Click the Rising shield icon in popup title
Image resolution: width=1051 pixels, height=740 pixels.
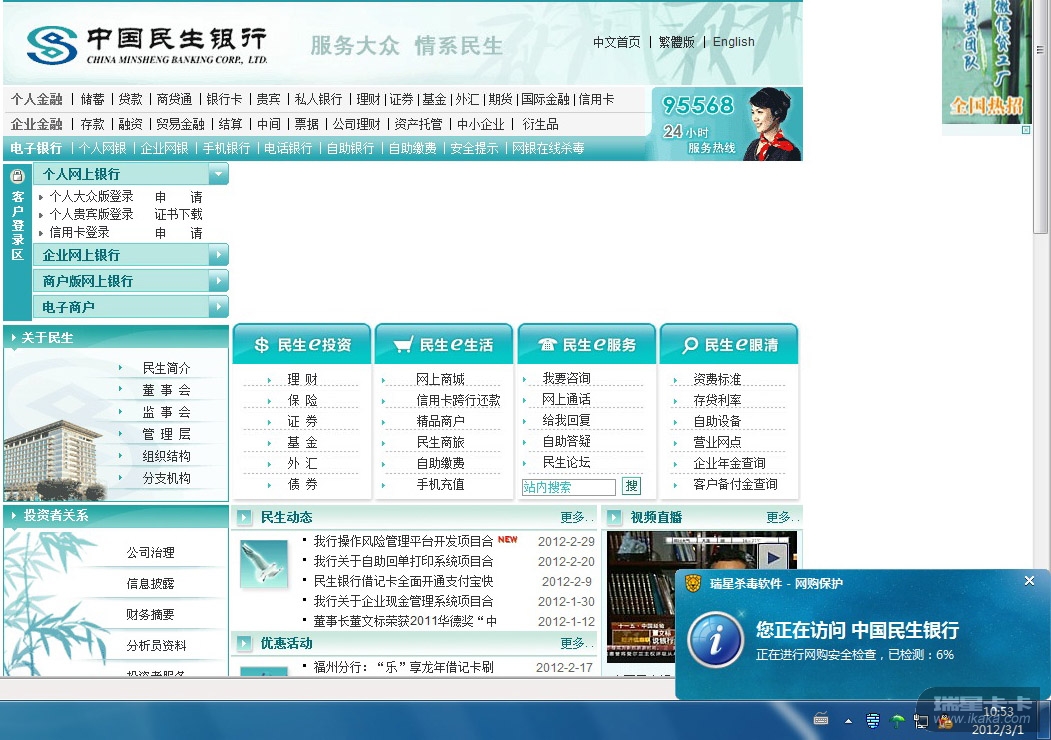click(692, 583)
